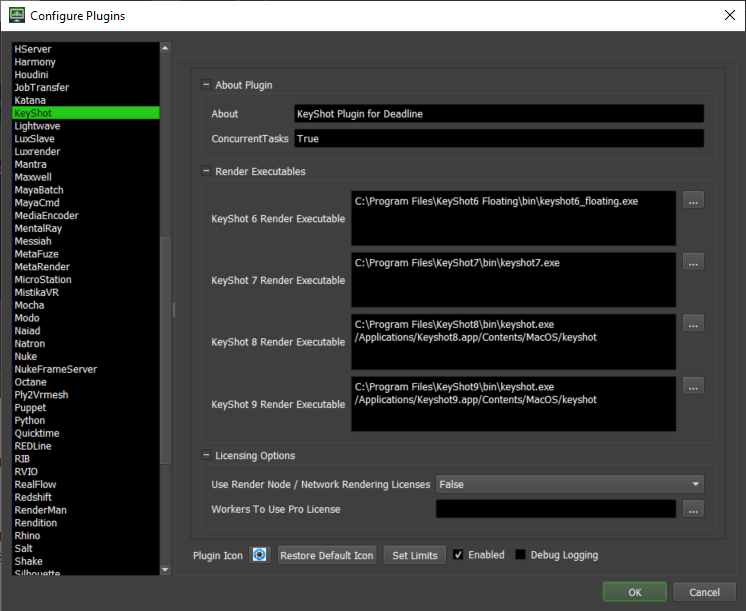746x611 pixels.
Task: Browse for KeyShot 7 Render Executable
Action: 693,262
